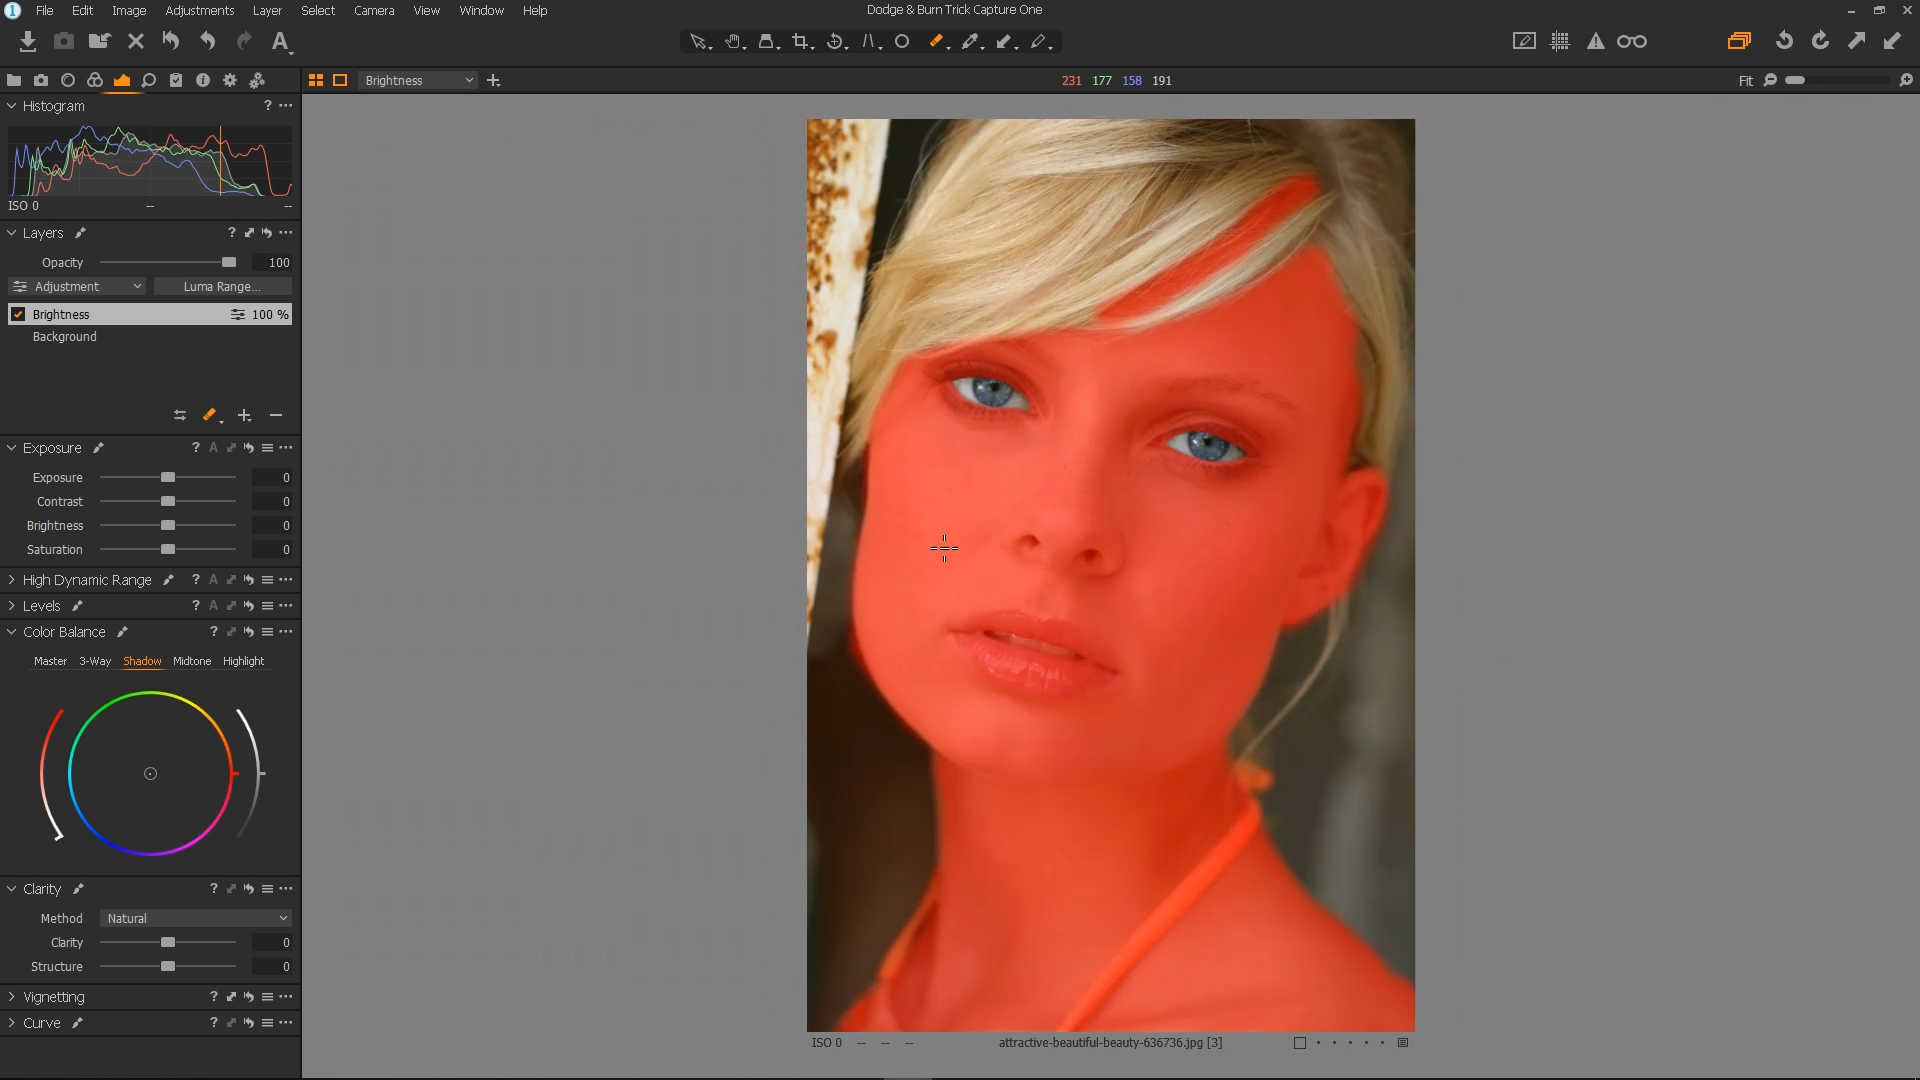Open the Clarity Method Natural dropdown
This screenshot has width=1920, height=1080.
(196, 918)
